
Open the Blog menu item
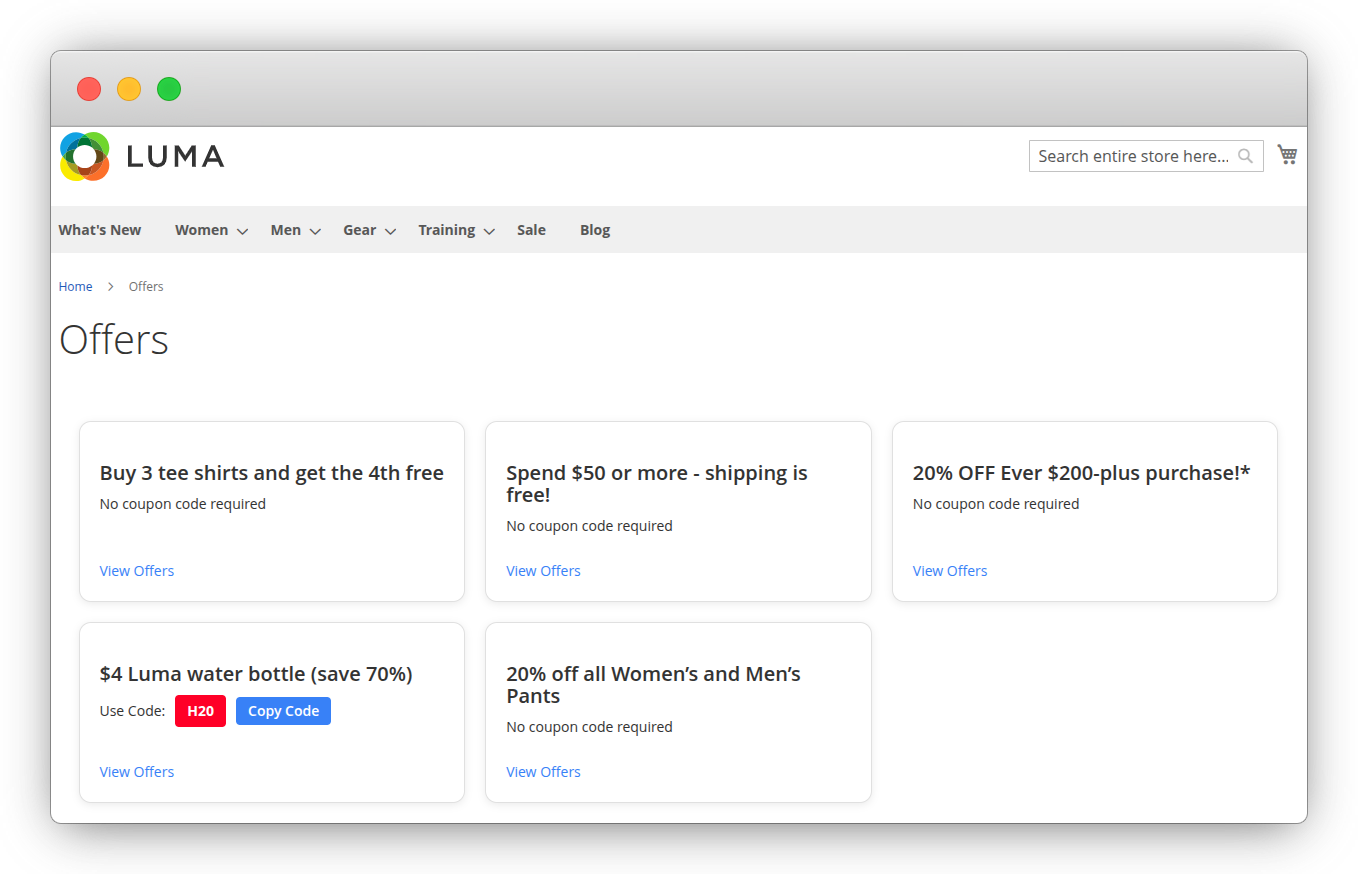[x=595, y=230]
